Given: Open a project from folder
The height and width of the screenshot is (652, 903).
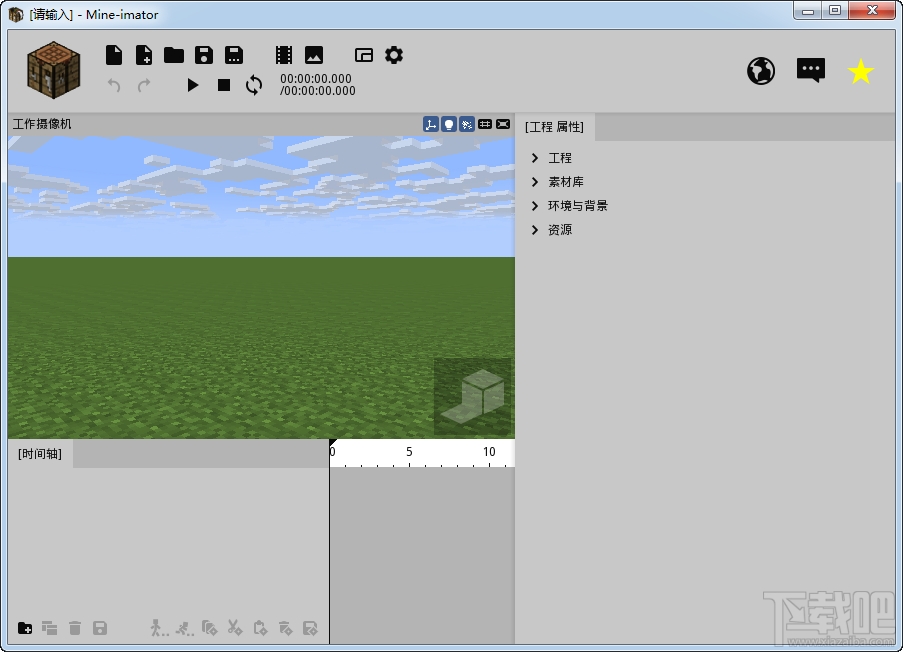Looking at the screenshot, I should click(174, 55).
